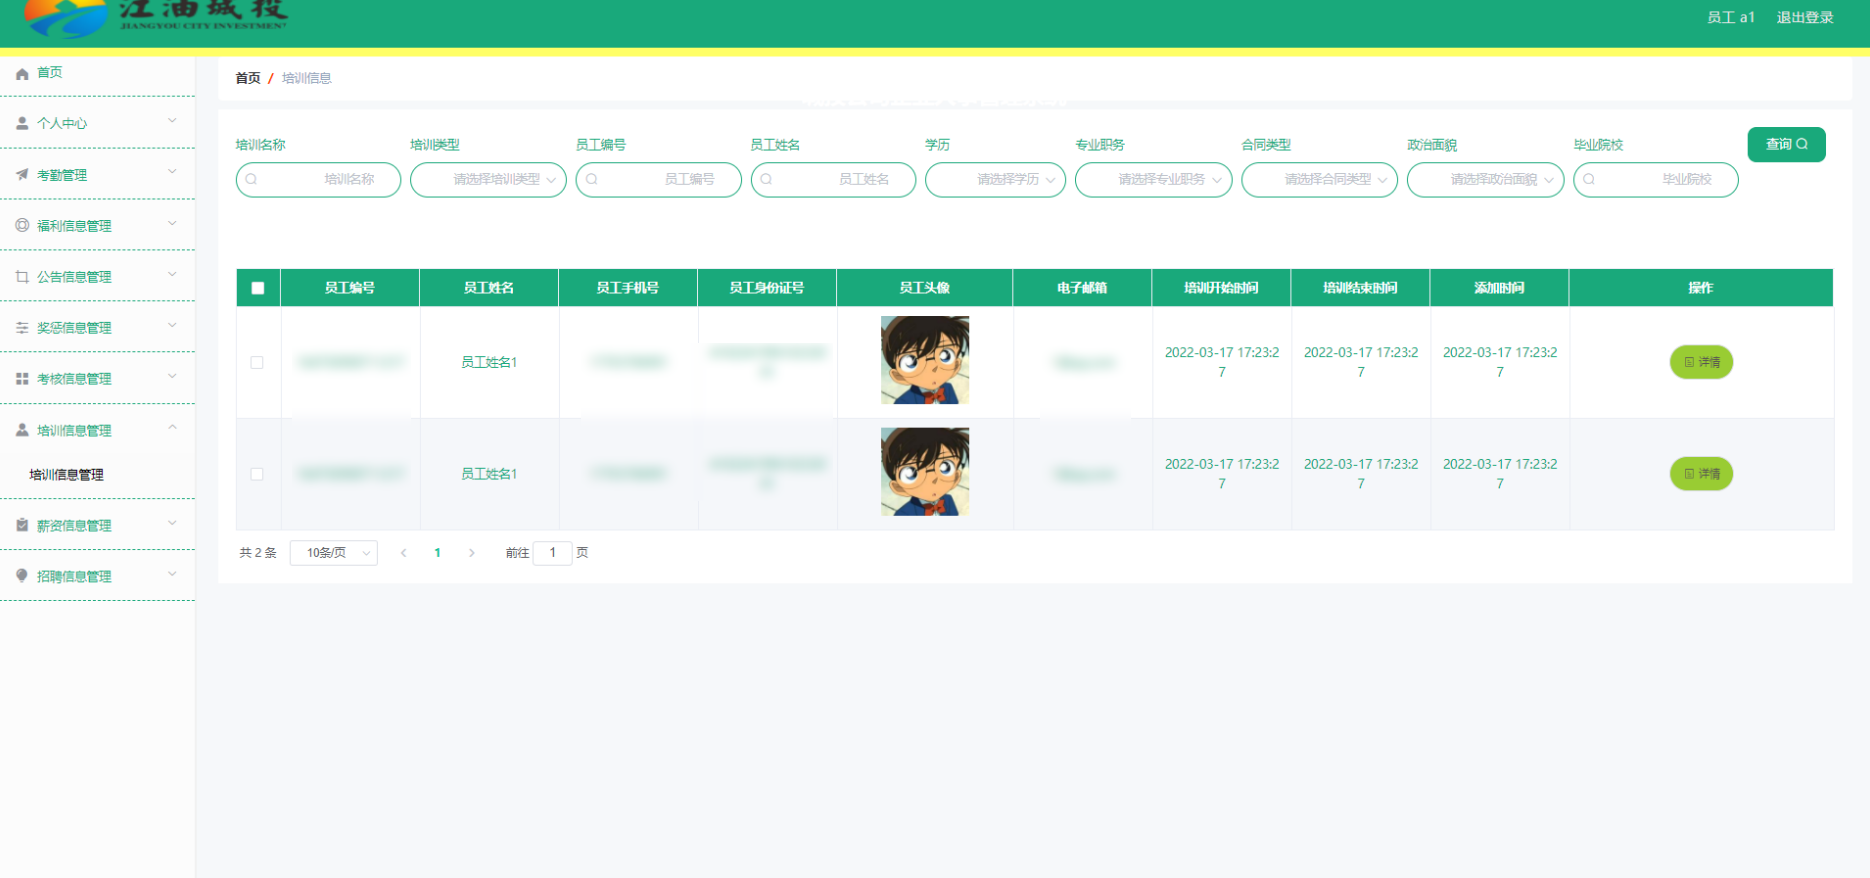Click the 奖惩信息管理 sliders icon
Image resolution: width=1870 pixels, height=878 pixels.
point(22,327)
